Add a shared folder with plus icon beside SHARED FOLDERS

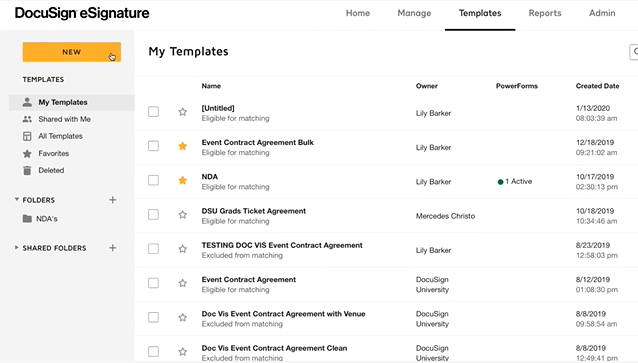coord(113,248)
